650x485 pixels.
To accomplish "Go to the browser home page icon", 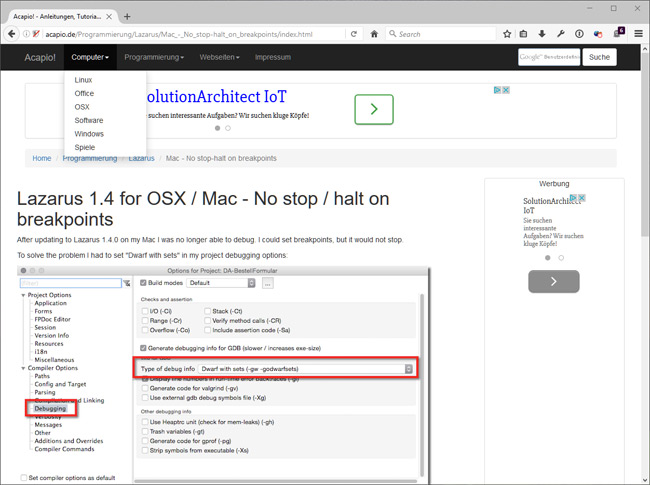I will 374,34.
